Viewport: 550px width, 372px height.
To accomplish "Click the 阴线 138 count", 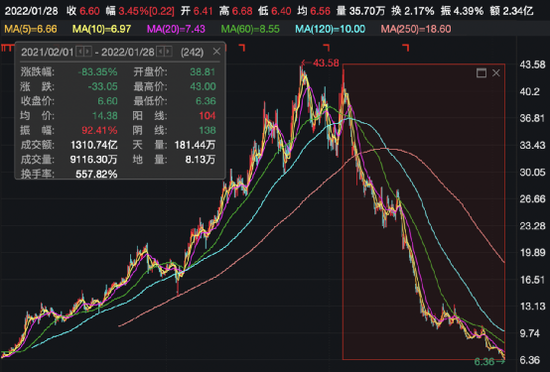I will coord(207,130).
